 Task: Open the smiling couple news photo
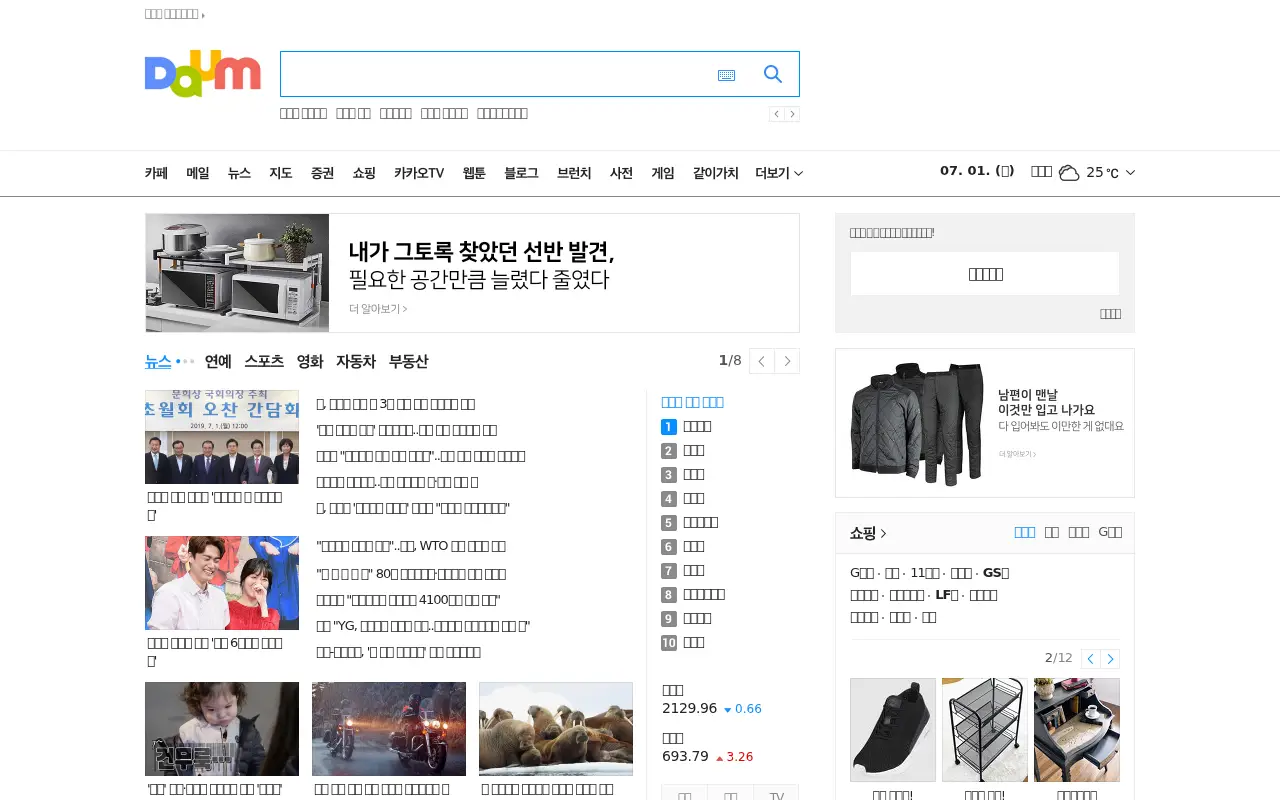click(x=222, y=583)
